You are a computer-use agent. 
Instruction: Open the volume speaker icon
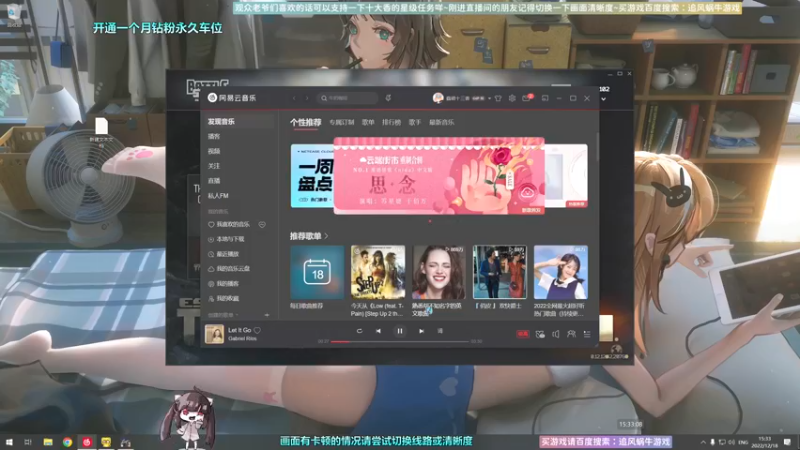click(556, 334)
